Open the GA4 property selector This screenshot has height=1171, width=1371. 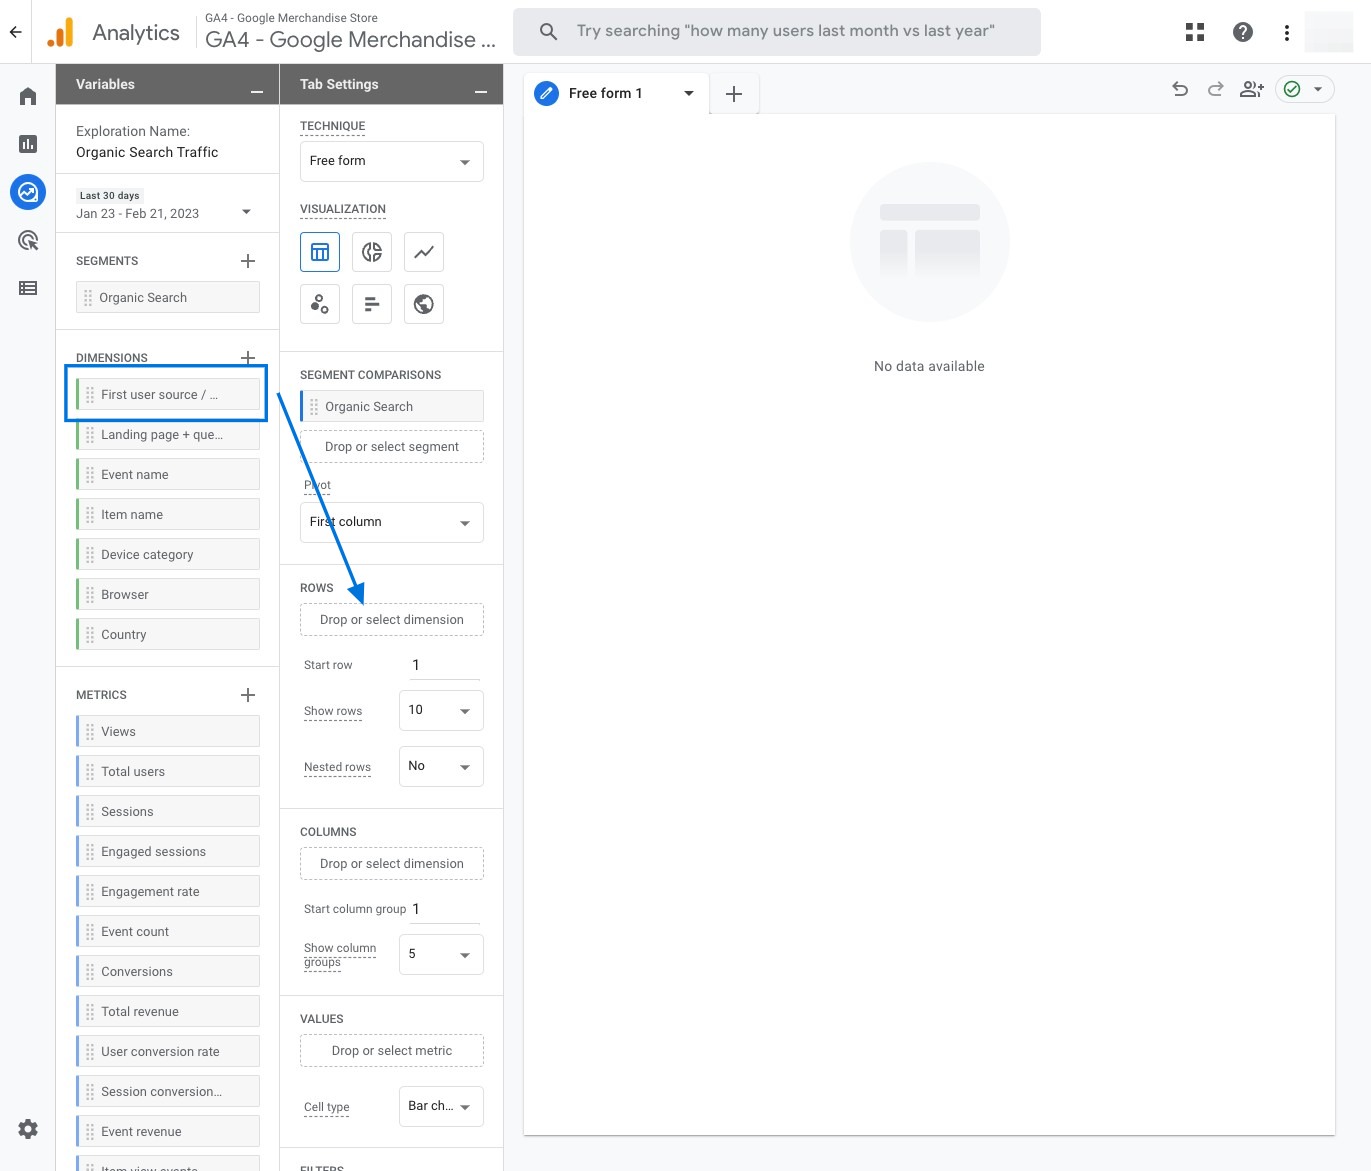point(350,32)
